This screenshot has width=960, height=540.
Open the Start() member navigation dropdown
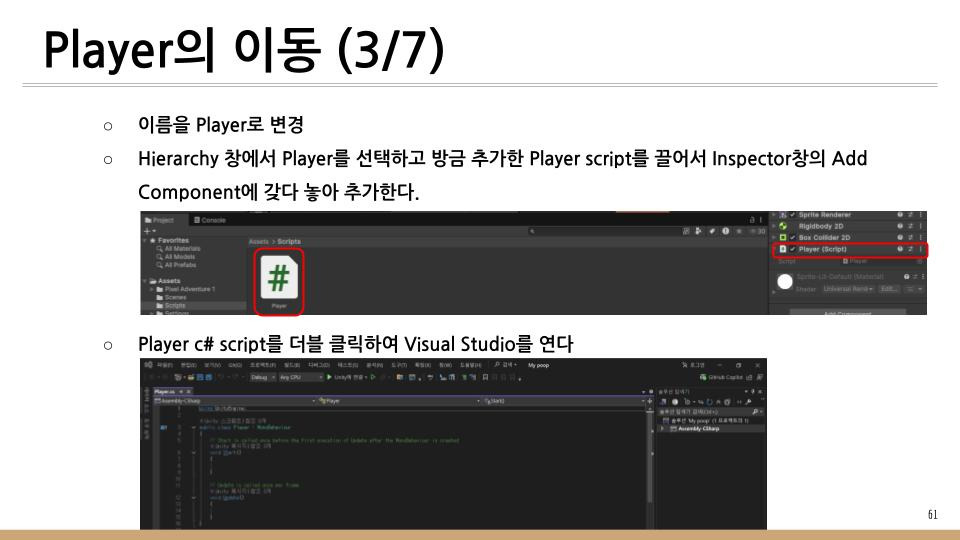coord(563,401)
